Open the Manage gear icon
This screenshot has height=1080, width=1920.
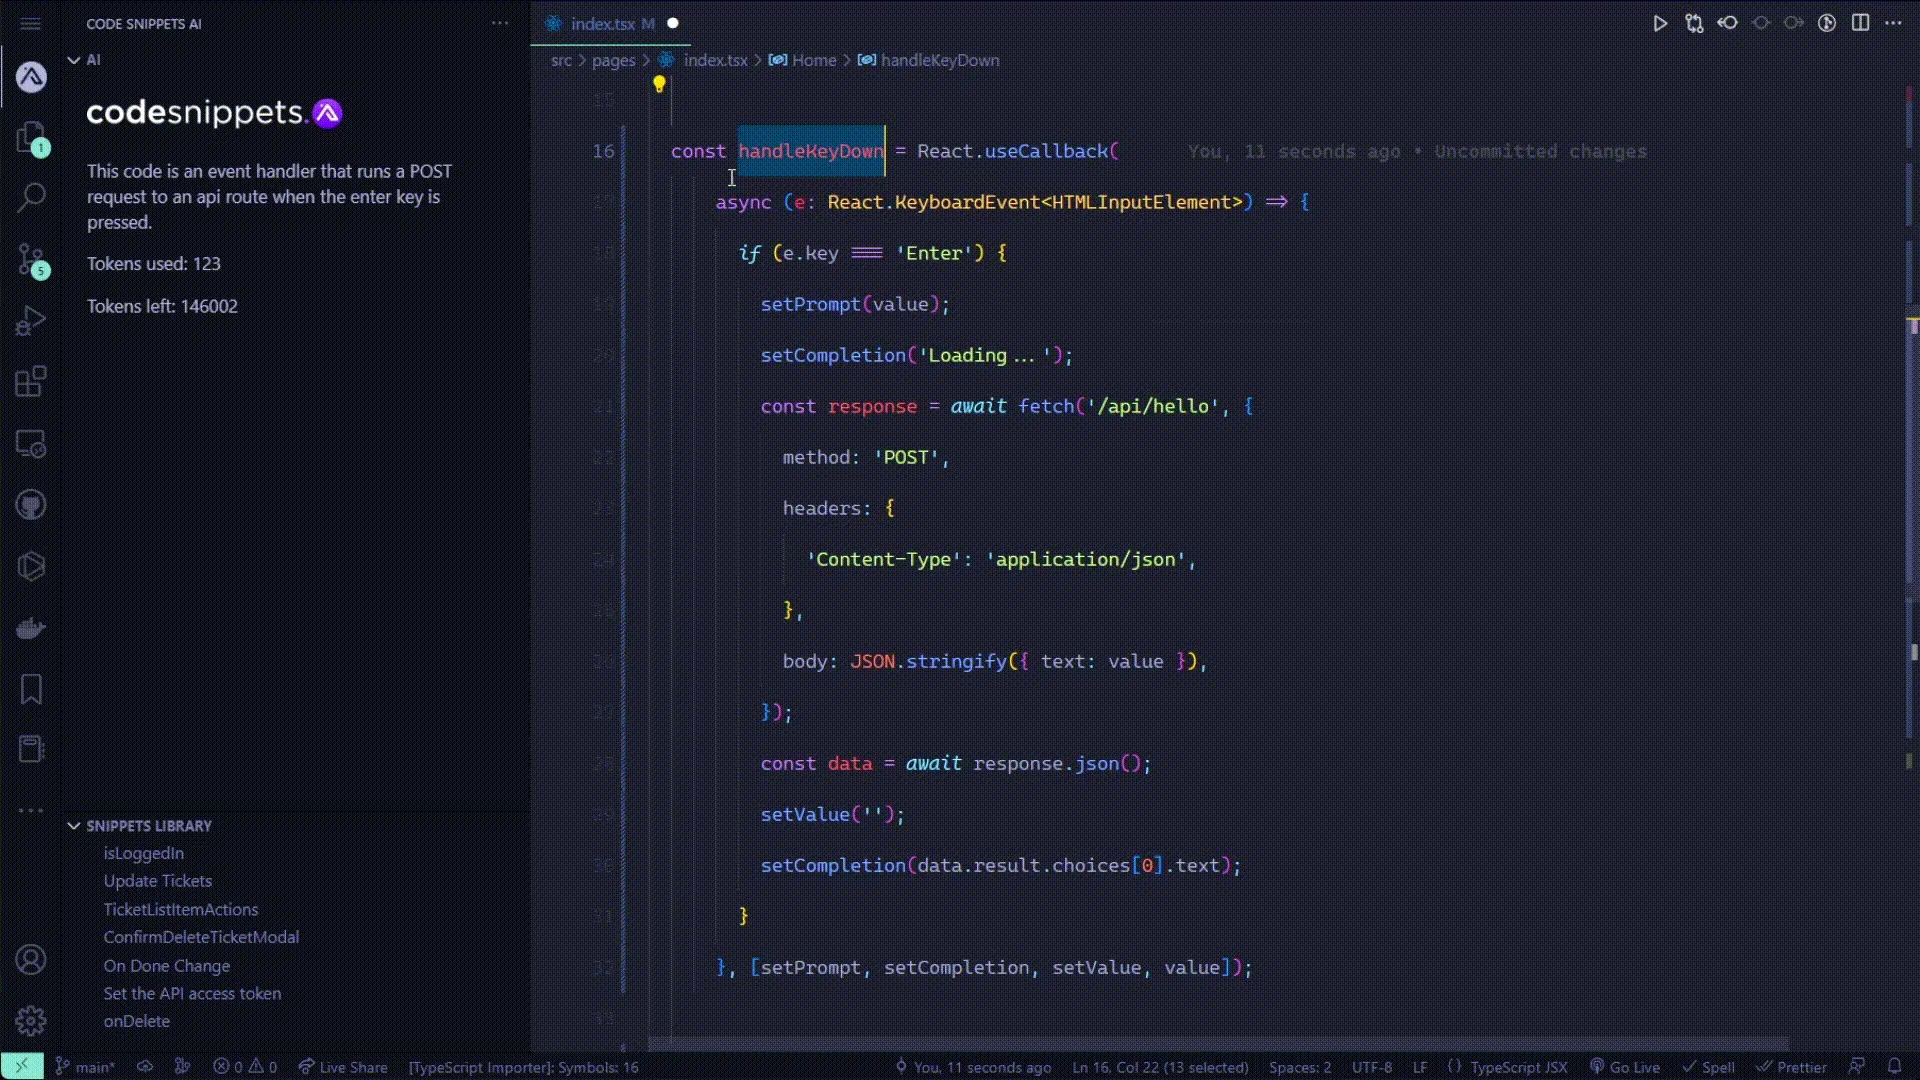click(x=31, y=1021)
